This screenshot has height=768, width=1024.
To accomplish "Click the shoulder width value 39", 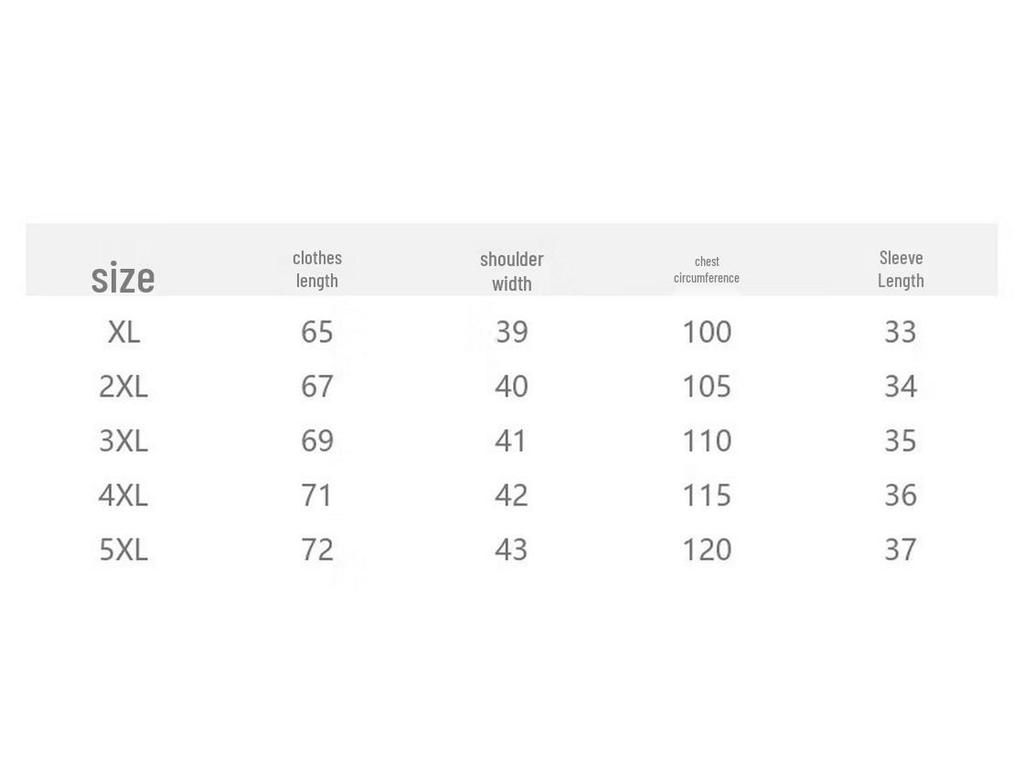I will [511, 332].
